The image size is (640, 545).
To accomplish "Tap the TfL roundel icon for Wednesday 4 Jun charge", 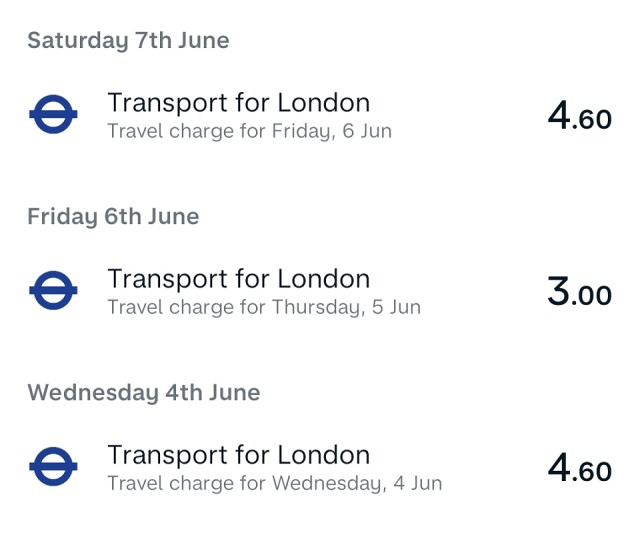I will 53,466.
